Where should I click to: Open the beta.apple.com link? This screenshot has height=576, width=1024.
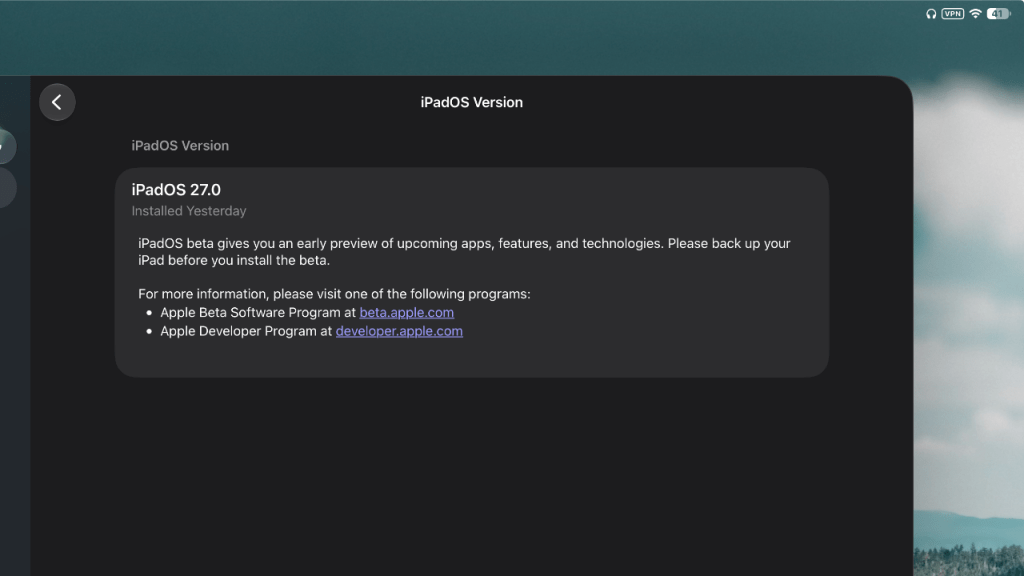(406, 312)
